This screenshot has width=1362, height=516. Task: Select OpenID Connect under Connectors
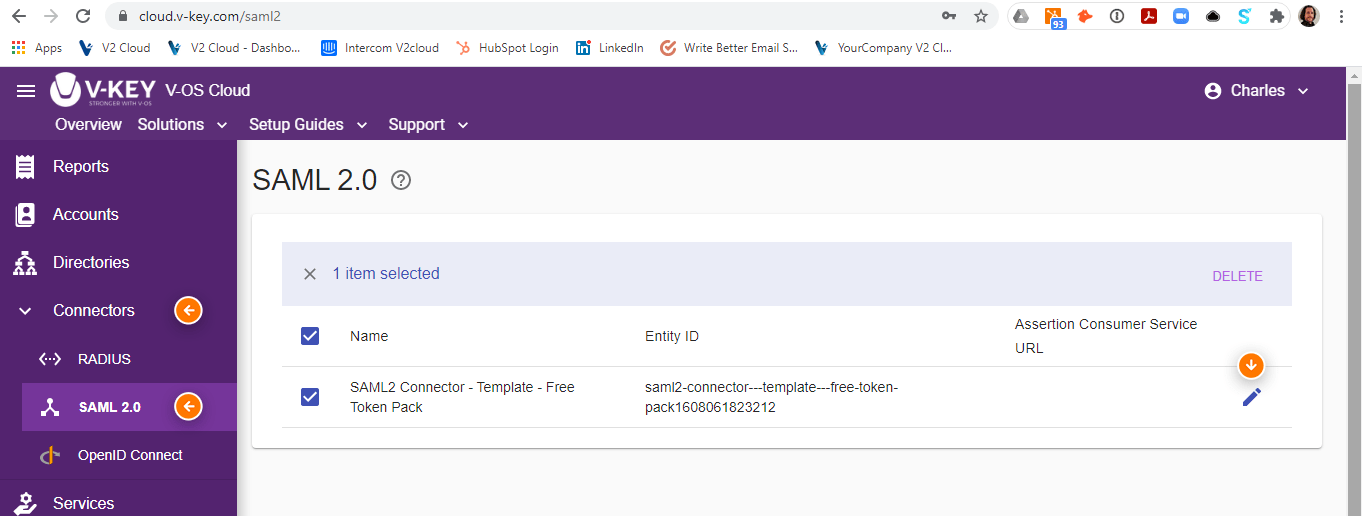(x=129, y=455)
